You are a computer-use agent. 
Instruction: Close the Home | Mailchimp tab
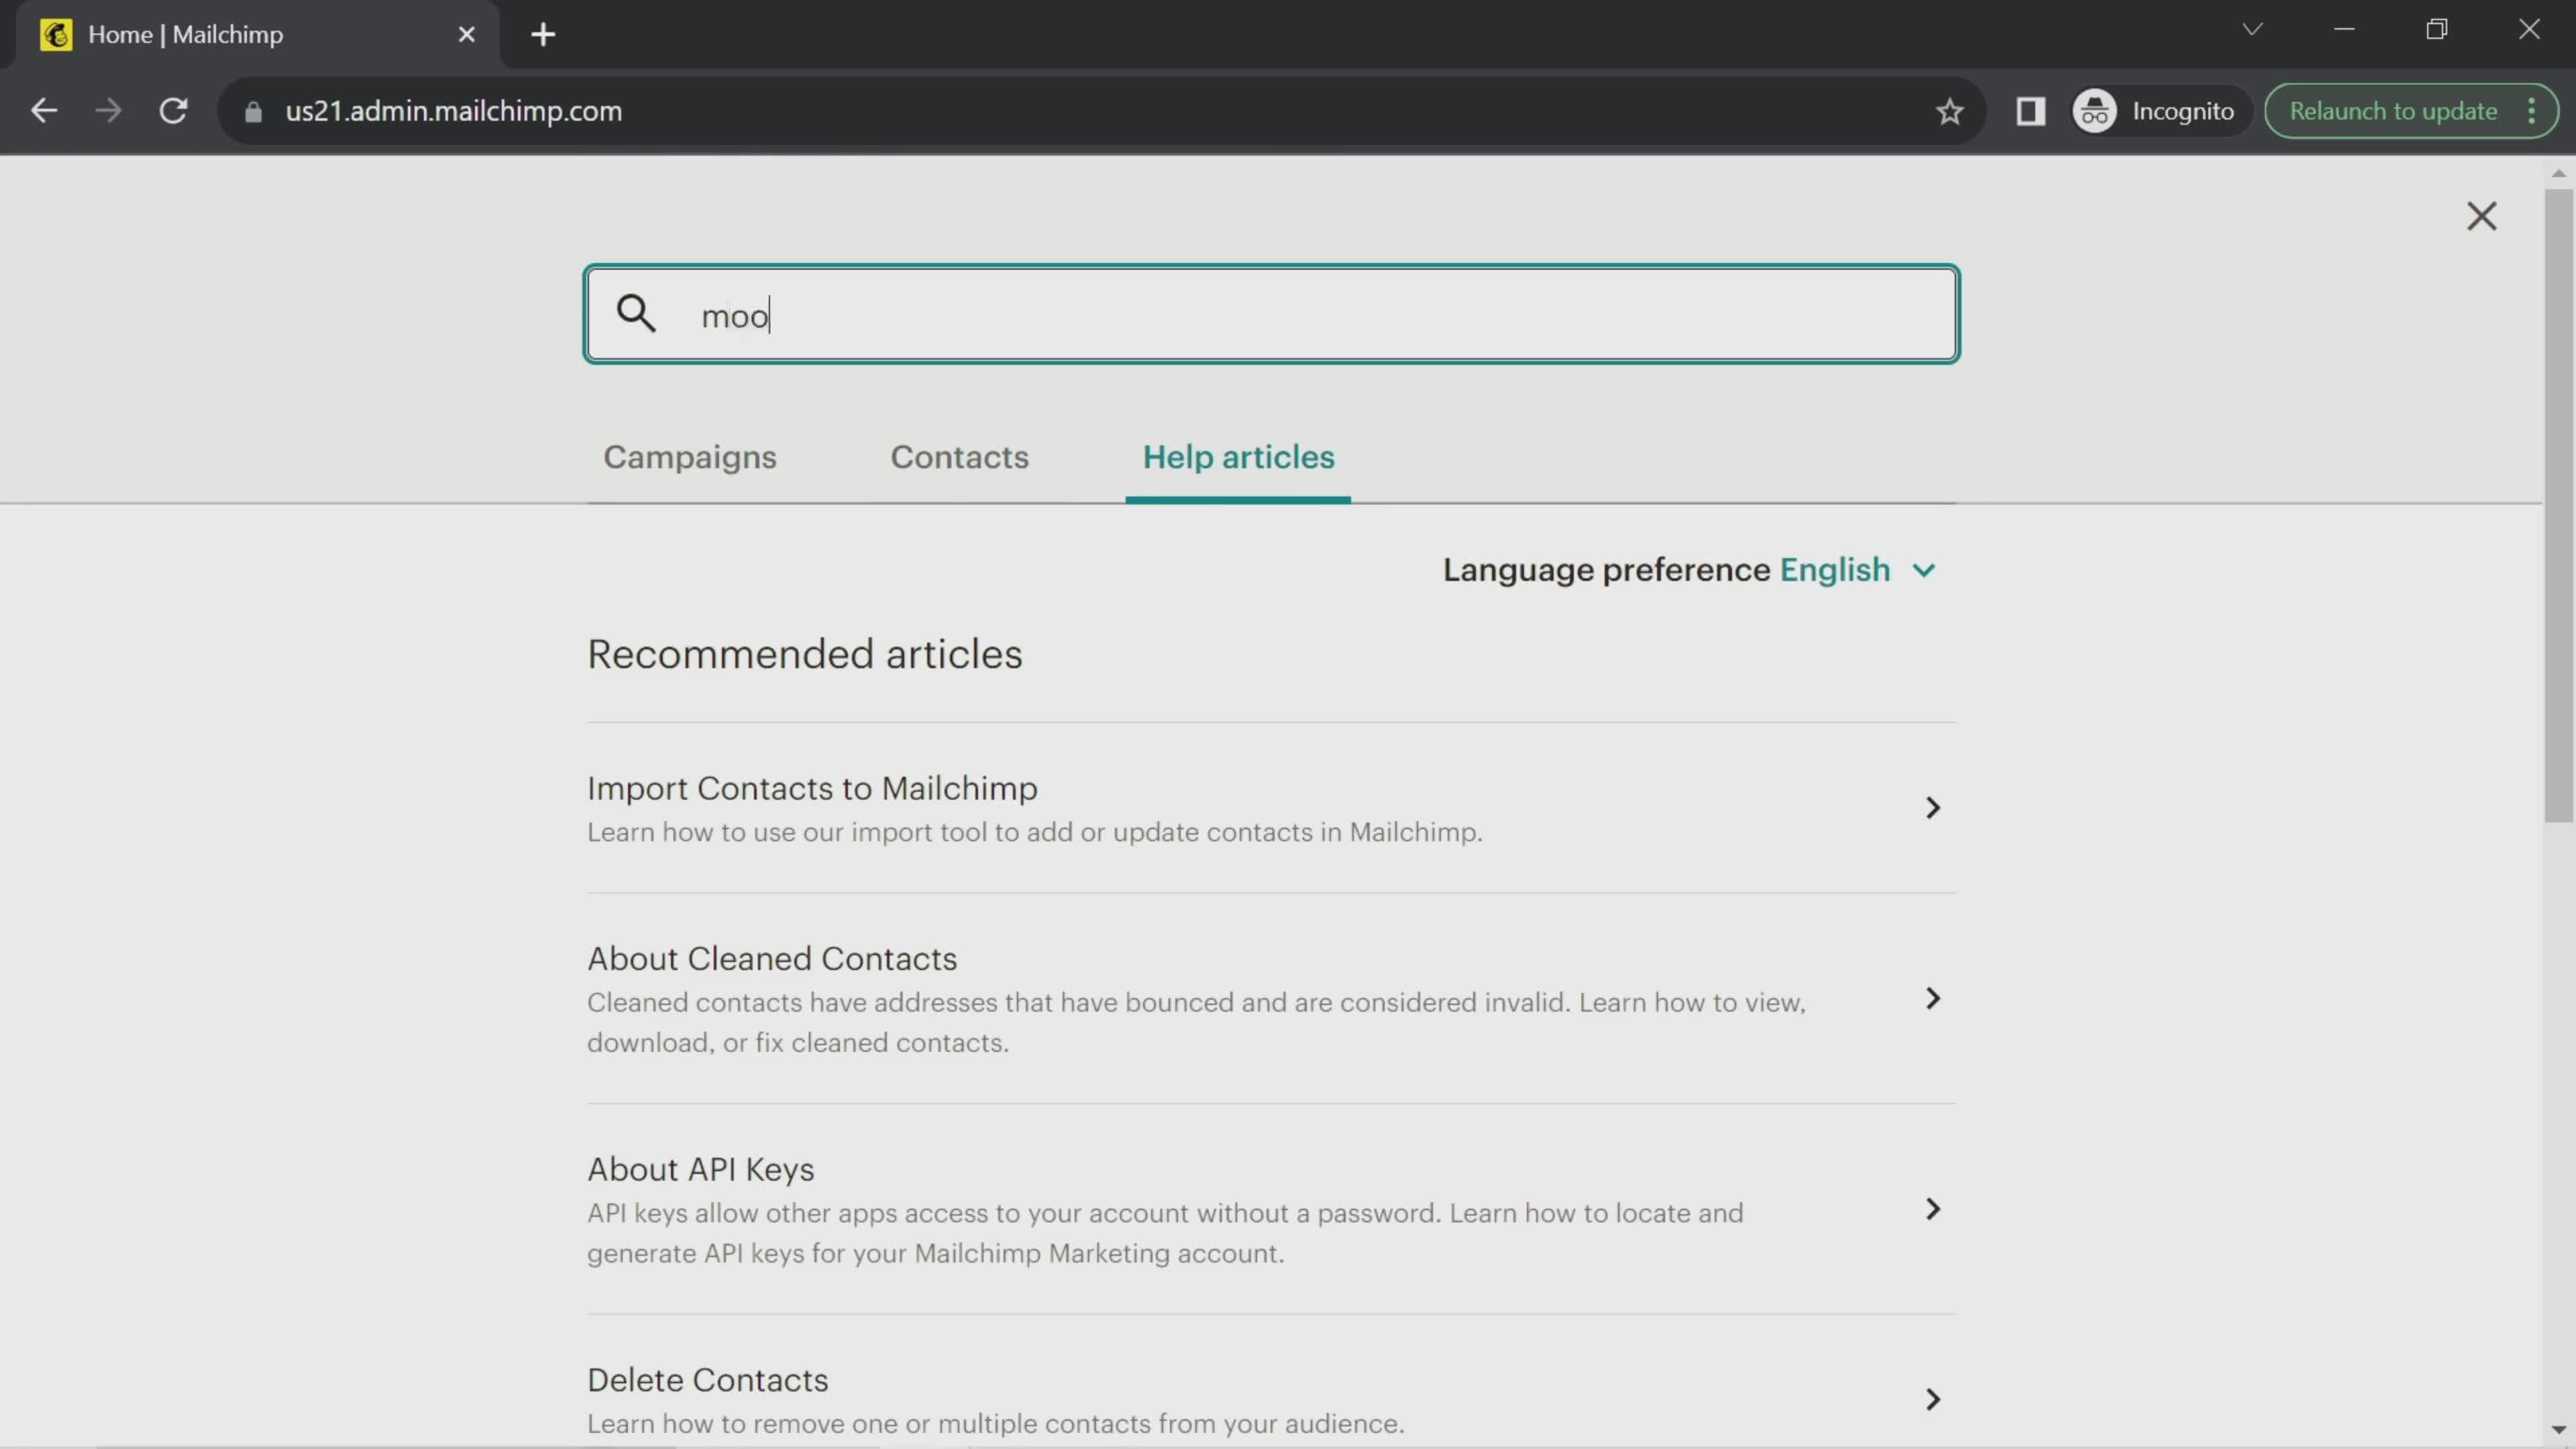point(466,35)
